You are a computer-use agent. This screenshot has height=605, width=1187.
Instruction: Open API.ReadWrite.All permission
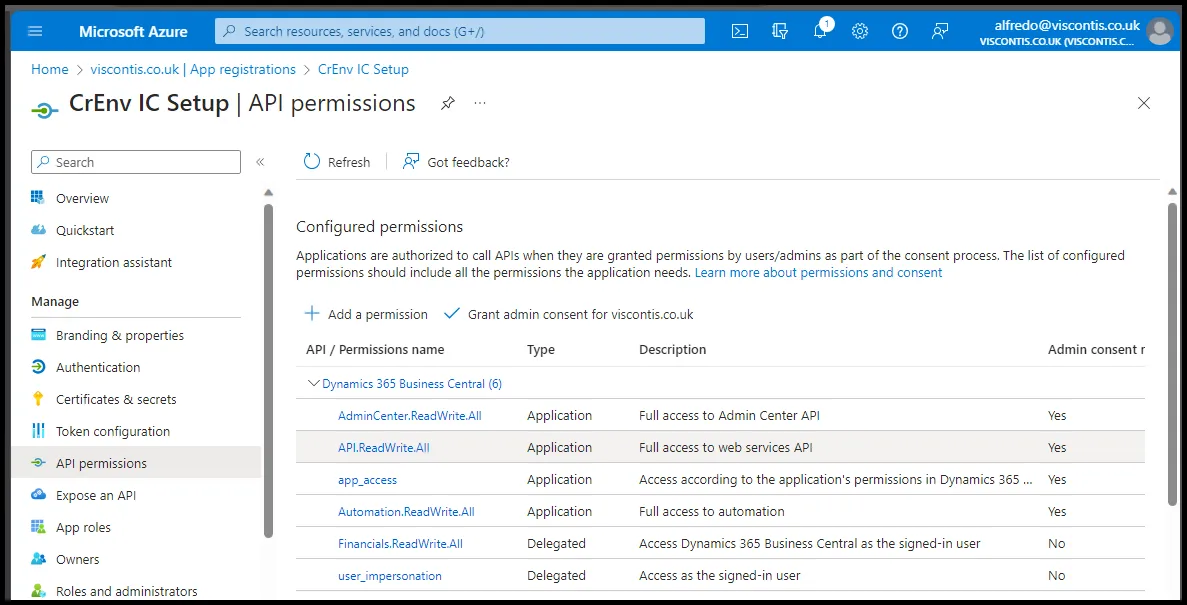(384, 448)
